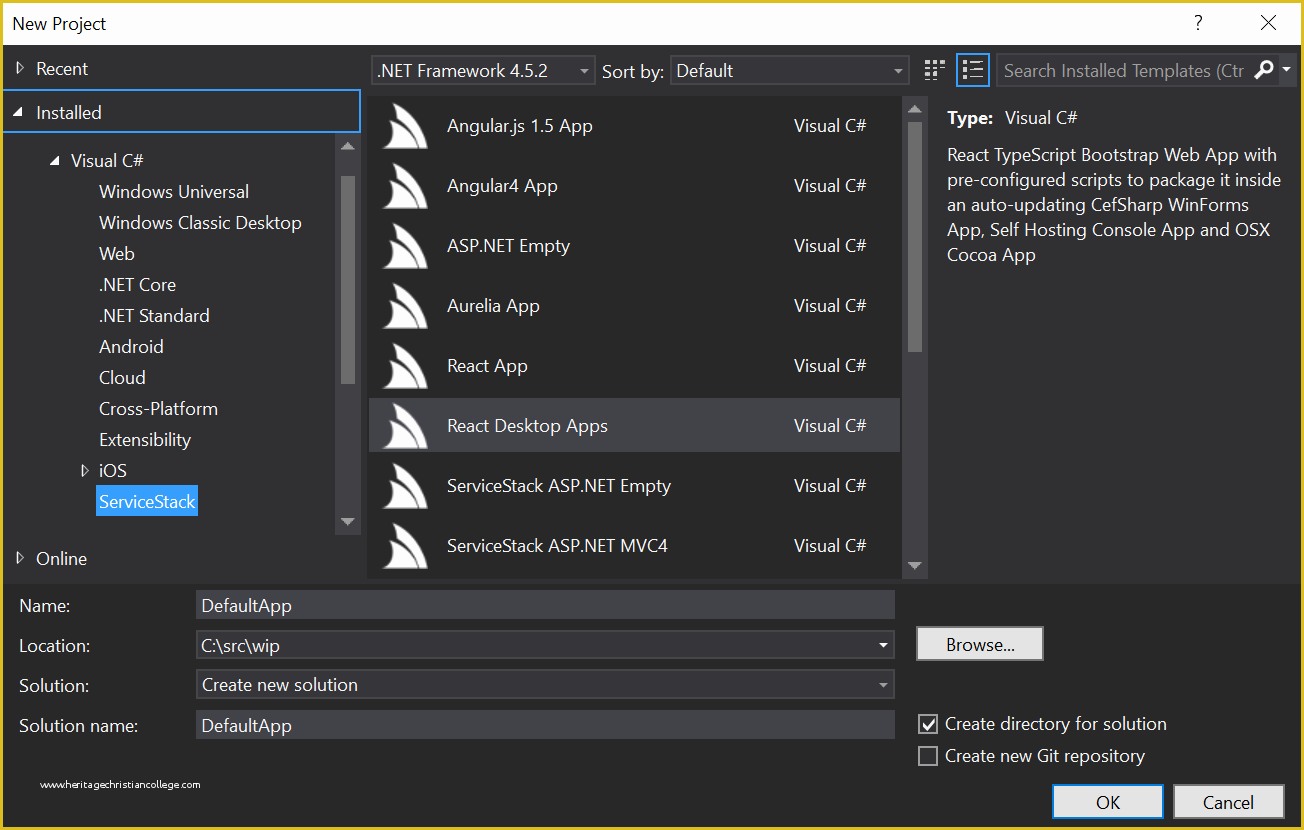Select the 'ServiceStack ASP.NET Empty' template name

[559, 486]
